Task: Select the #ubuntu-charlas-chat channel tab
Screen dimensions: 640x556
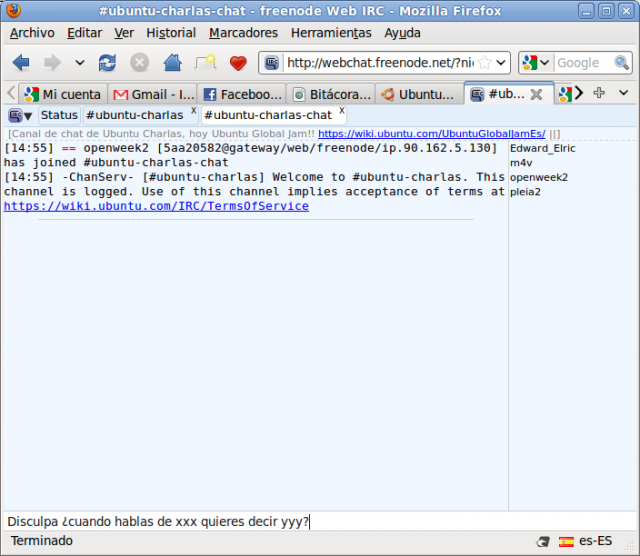Action: pyautogui.click(x=268, y=115)
